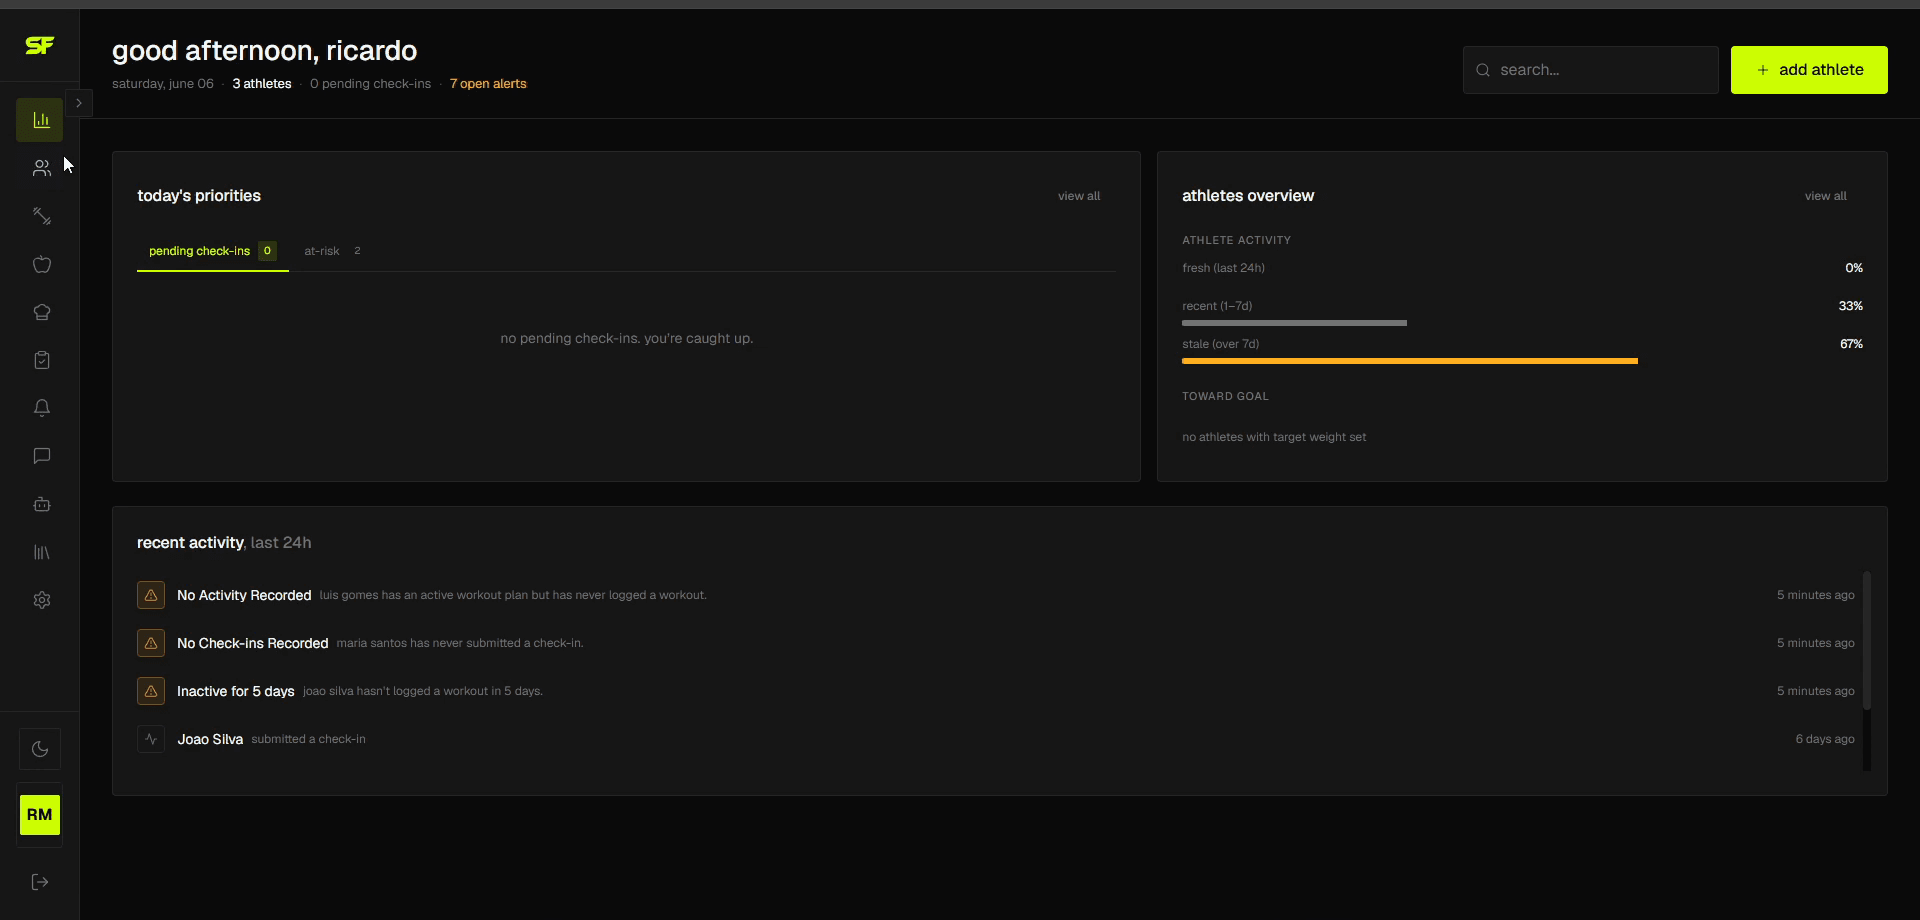This screenshot has height=920, width=1920.
Task: Click the 'saturday, june 06' date text
Action: click(x=163, y=84)
